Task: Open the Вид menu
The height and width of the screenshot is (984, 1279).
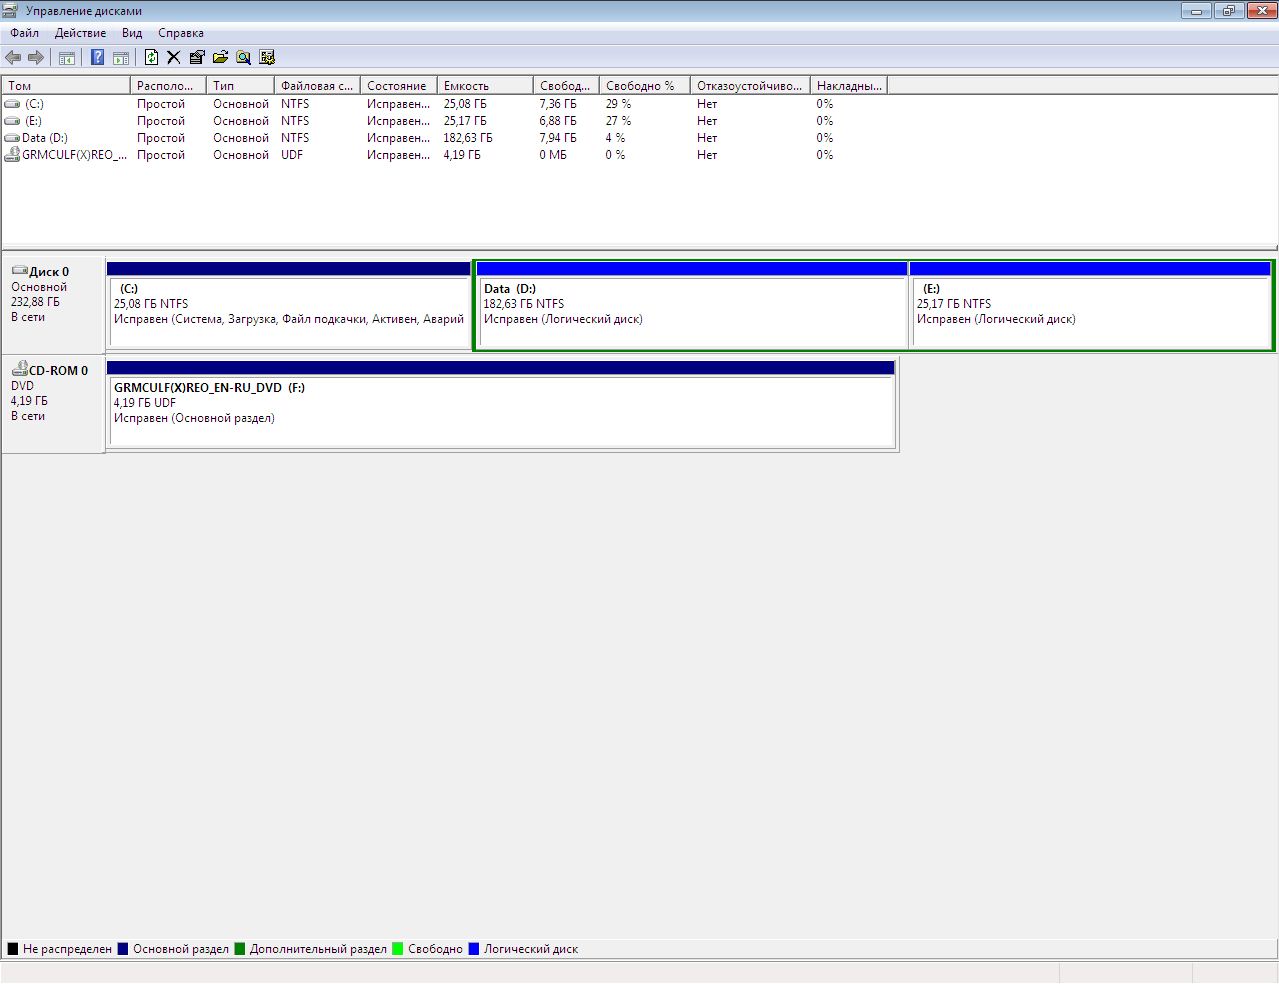Action: click(132, 33)
